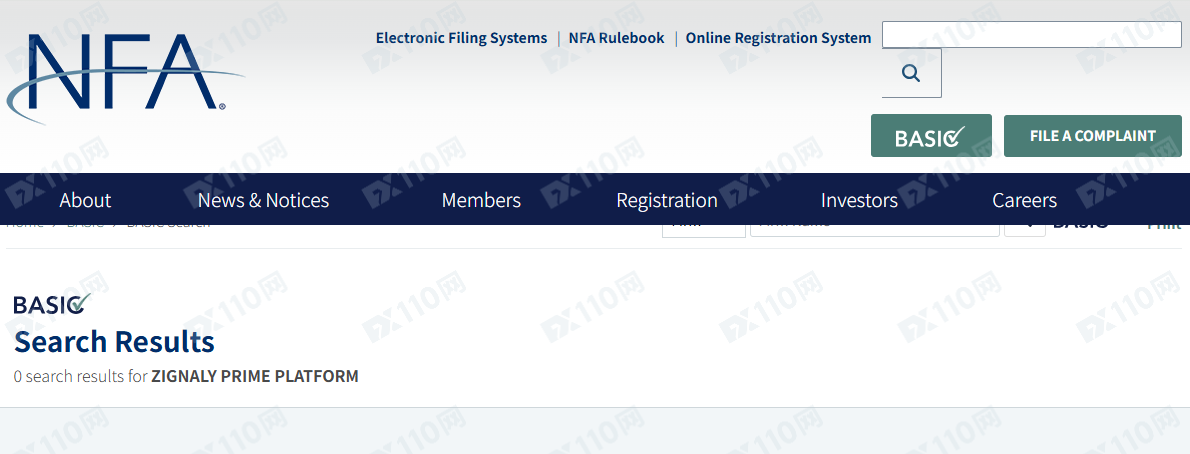The width and height of the screenshot is (1190, 454).
Task: Open BASIC via the green button
Action: point(931,136)
